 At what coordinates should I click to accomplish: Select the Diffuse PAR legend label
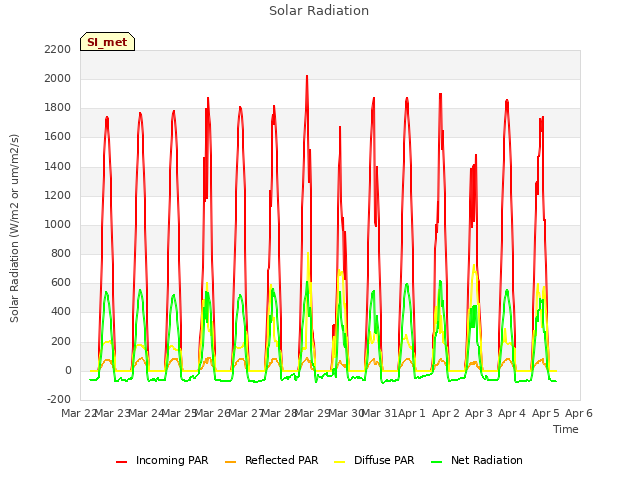(x=384, y=460)
